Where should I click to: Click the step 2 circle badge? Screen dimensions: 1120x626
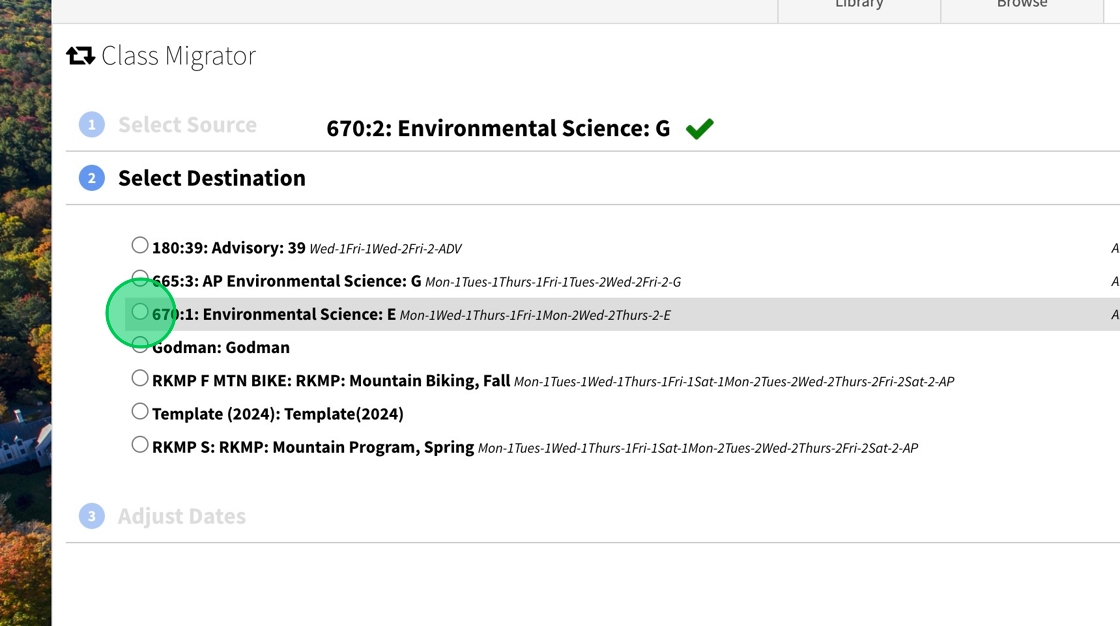coord(91,178)
